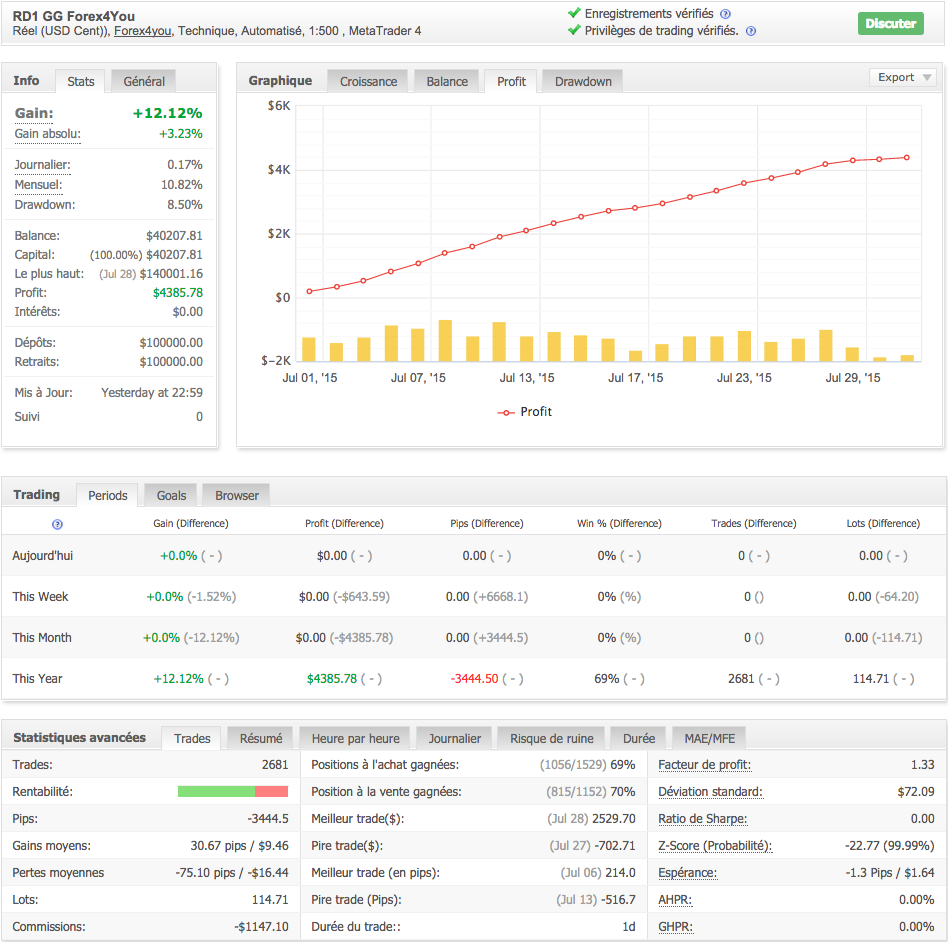
Task: Switch to the MAE/MFE statistics tab
Action: pyautogui.click(x=709, y=739)
